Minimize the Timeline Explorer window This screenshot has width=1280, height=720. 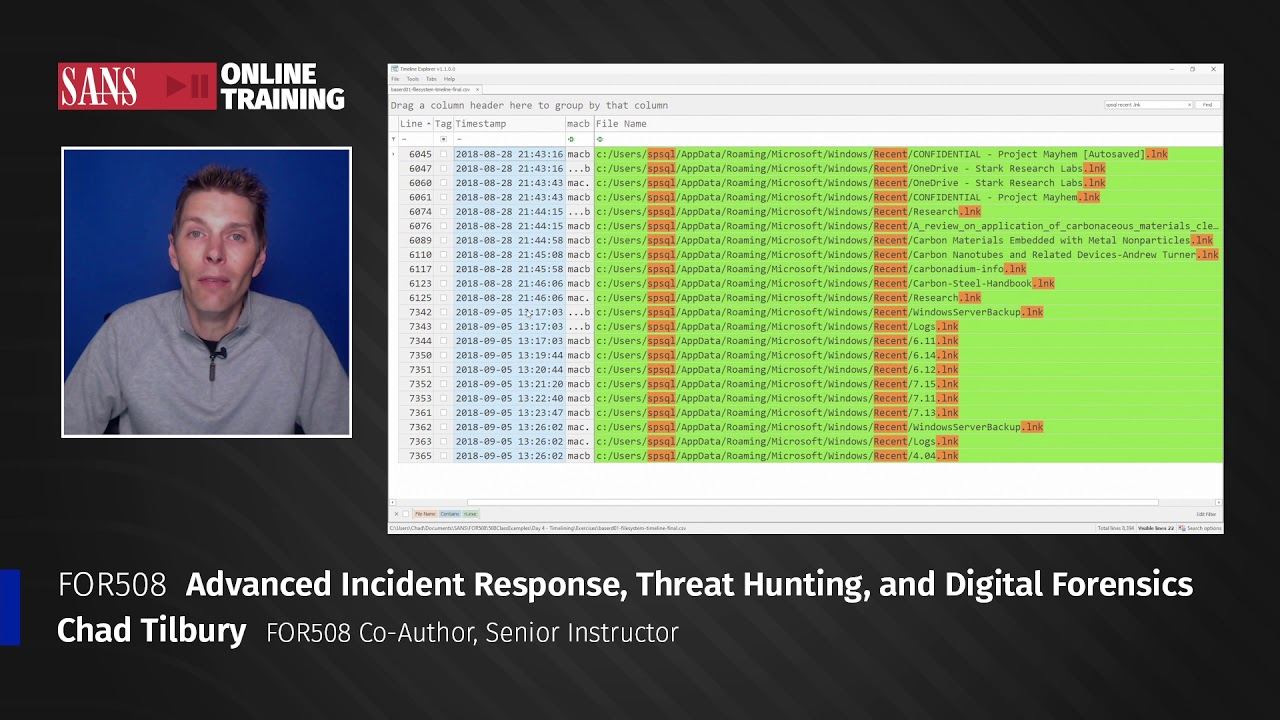coord(1171,69)
